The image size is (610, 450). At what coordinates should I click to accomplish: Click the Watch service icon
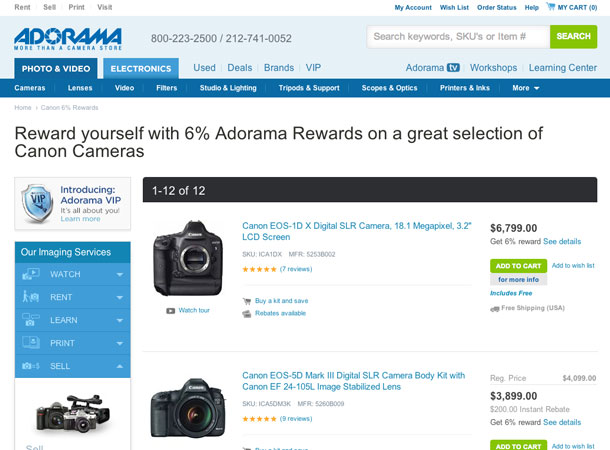31,274
